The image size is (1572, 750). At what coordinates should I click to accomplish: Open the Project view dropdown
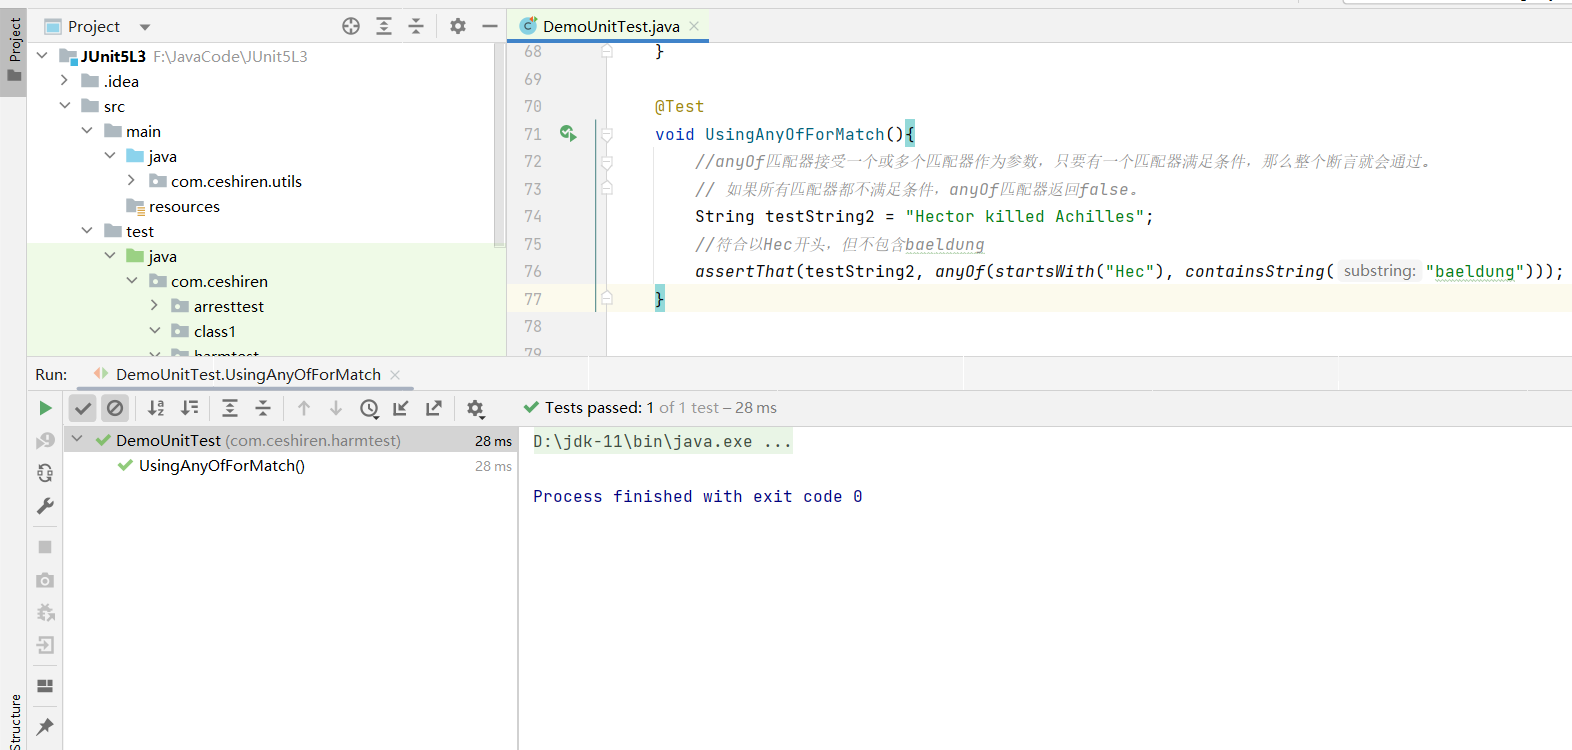pos(145,27)
